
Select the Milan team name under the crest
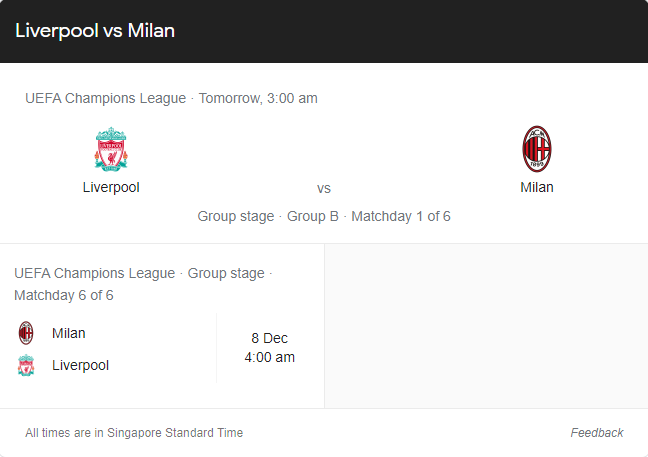point(537,187)
